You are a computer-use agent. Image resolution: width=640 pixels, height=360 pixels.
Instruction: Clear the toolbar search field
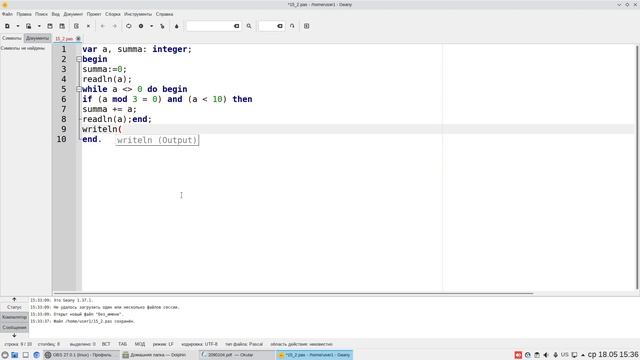[x=236, y=26]
